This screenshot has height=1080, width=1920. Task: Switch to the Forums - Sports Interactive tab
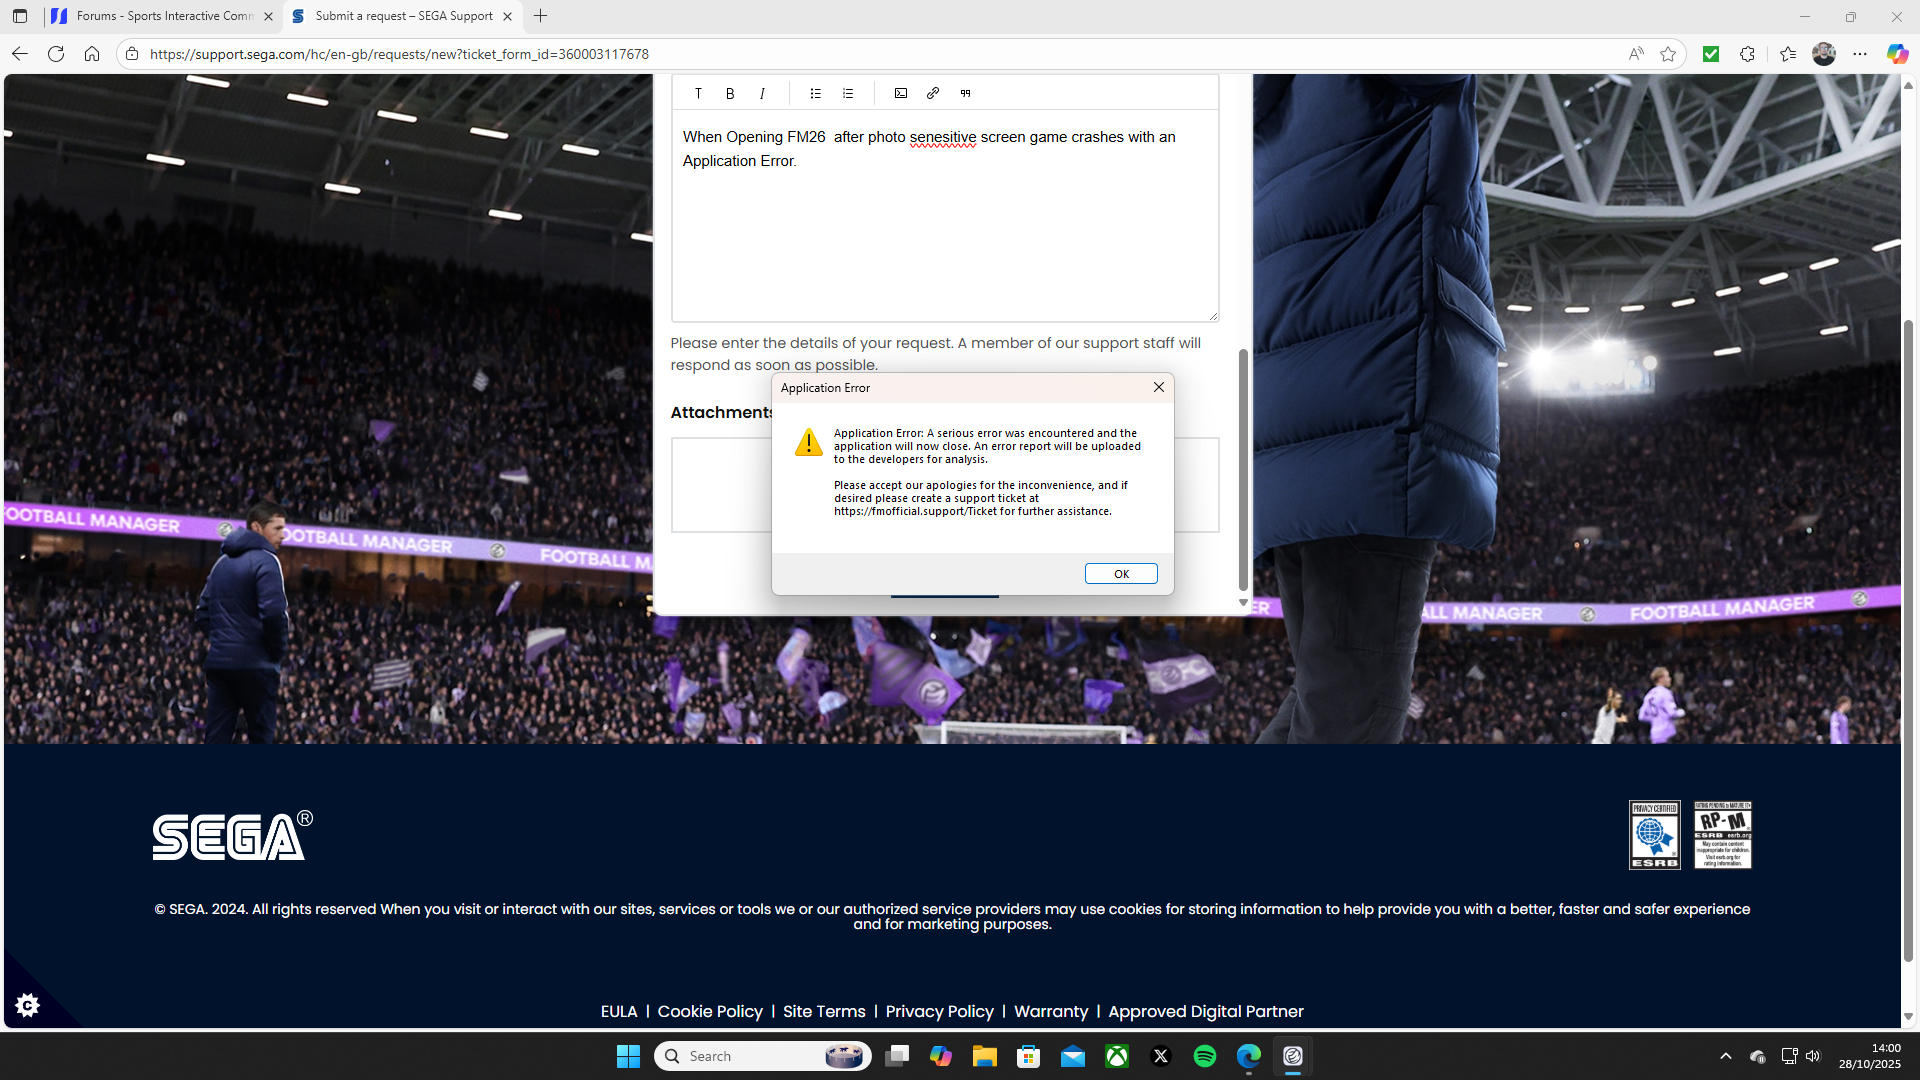(x=163, y=16)
